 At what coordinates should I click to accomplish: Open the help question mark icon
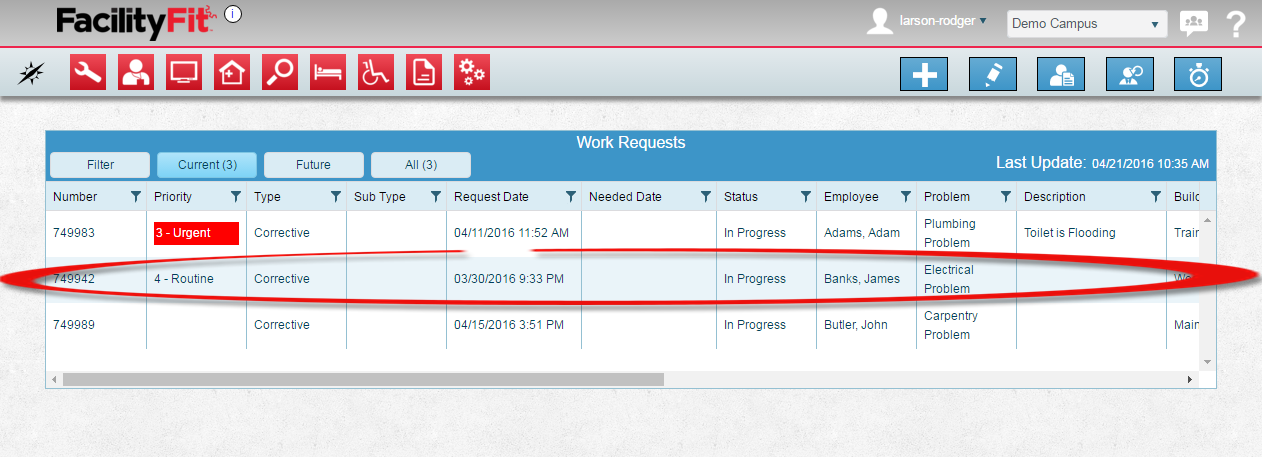click(x=1236, y=24)
